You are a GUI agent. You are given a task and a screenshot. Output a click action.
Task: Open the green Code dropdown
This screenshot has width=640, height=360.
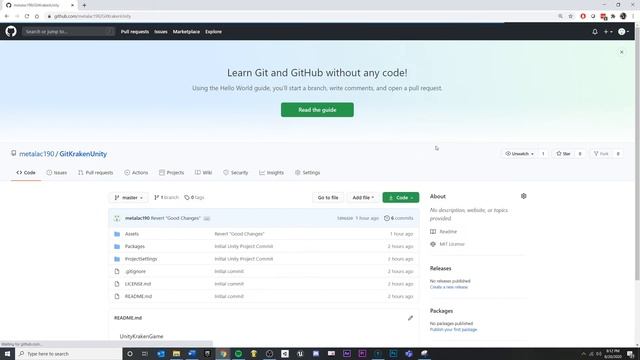point(401,198)
